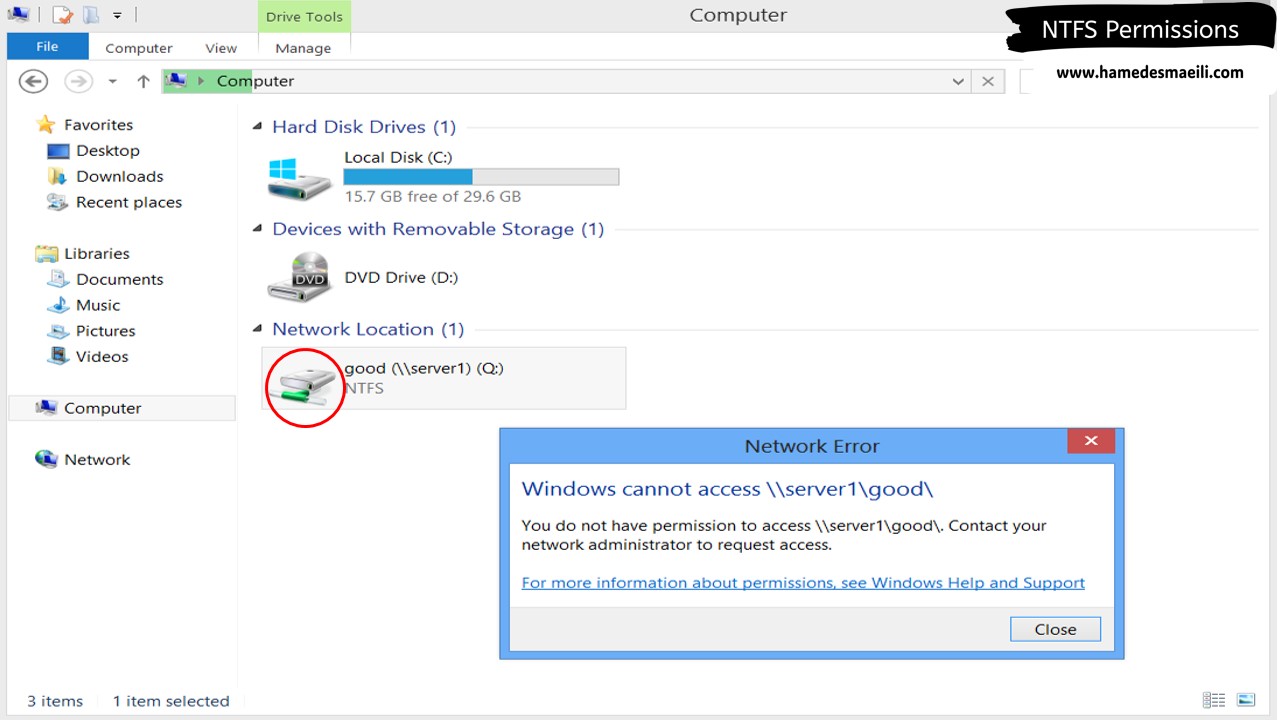Select the Local Disk (C:) capacity bar

pyautogui.click(x=481, y=177)
